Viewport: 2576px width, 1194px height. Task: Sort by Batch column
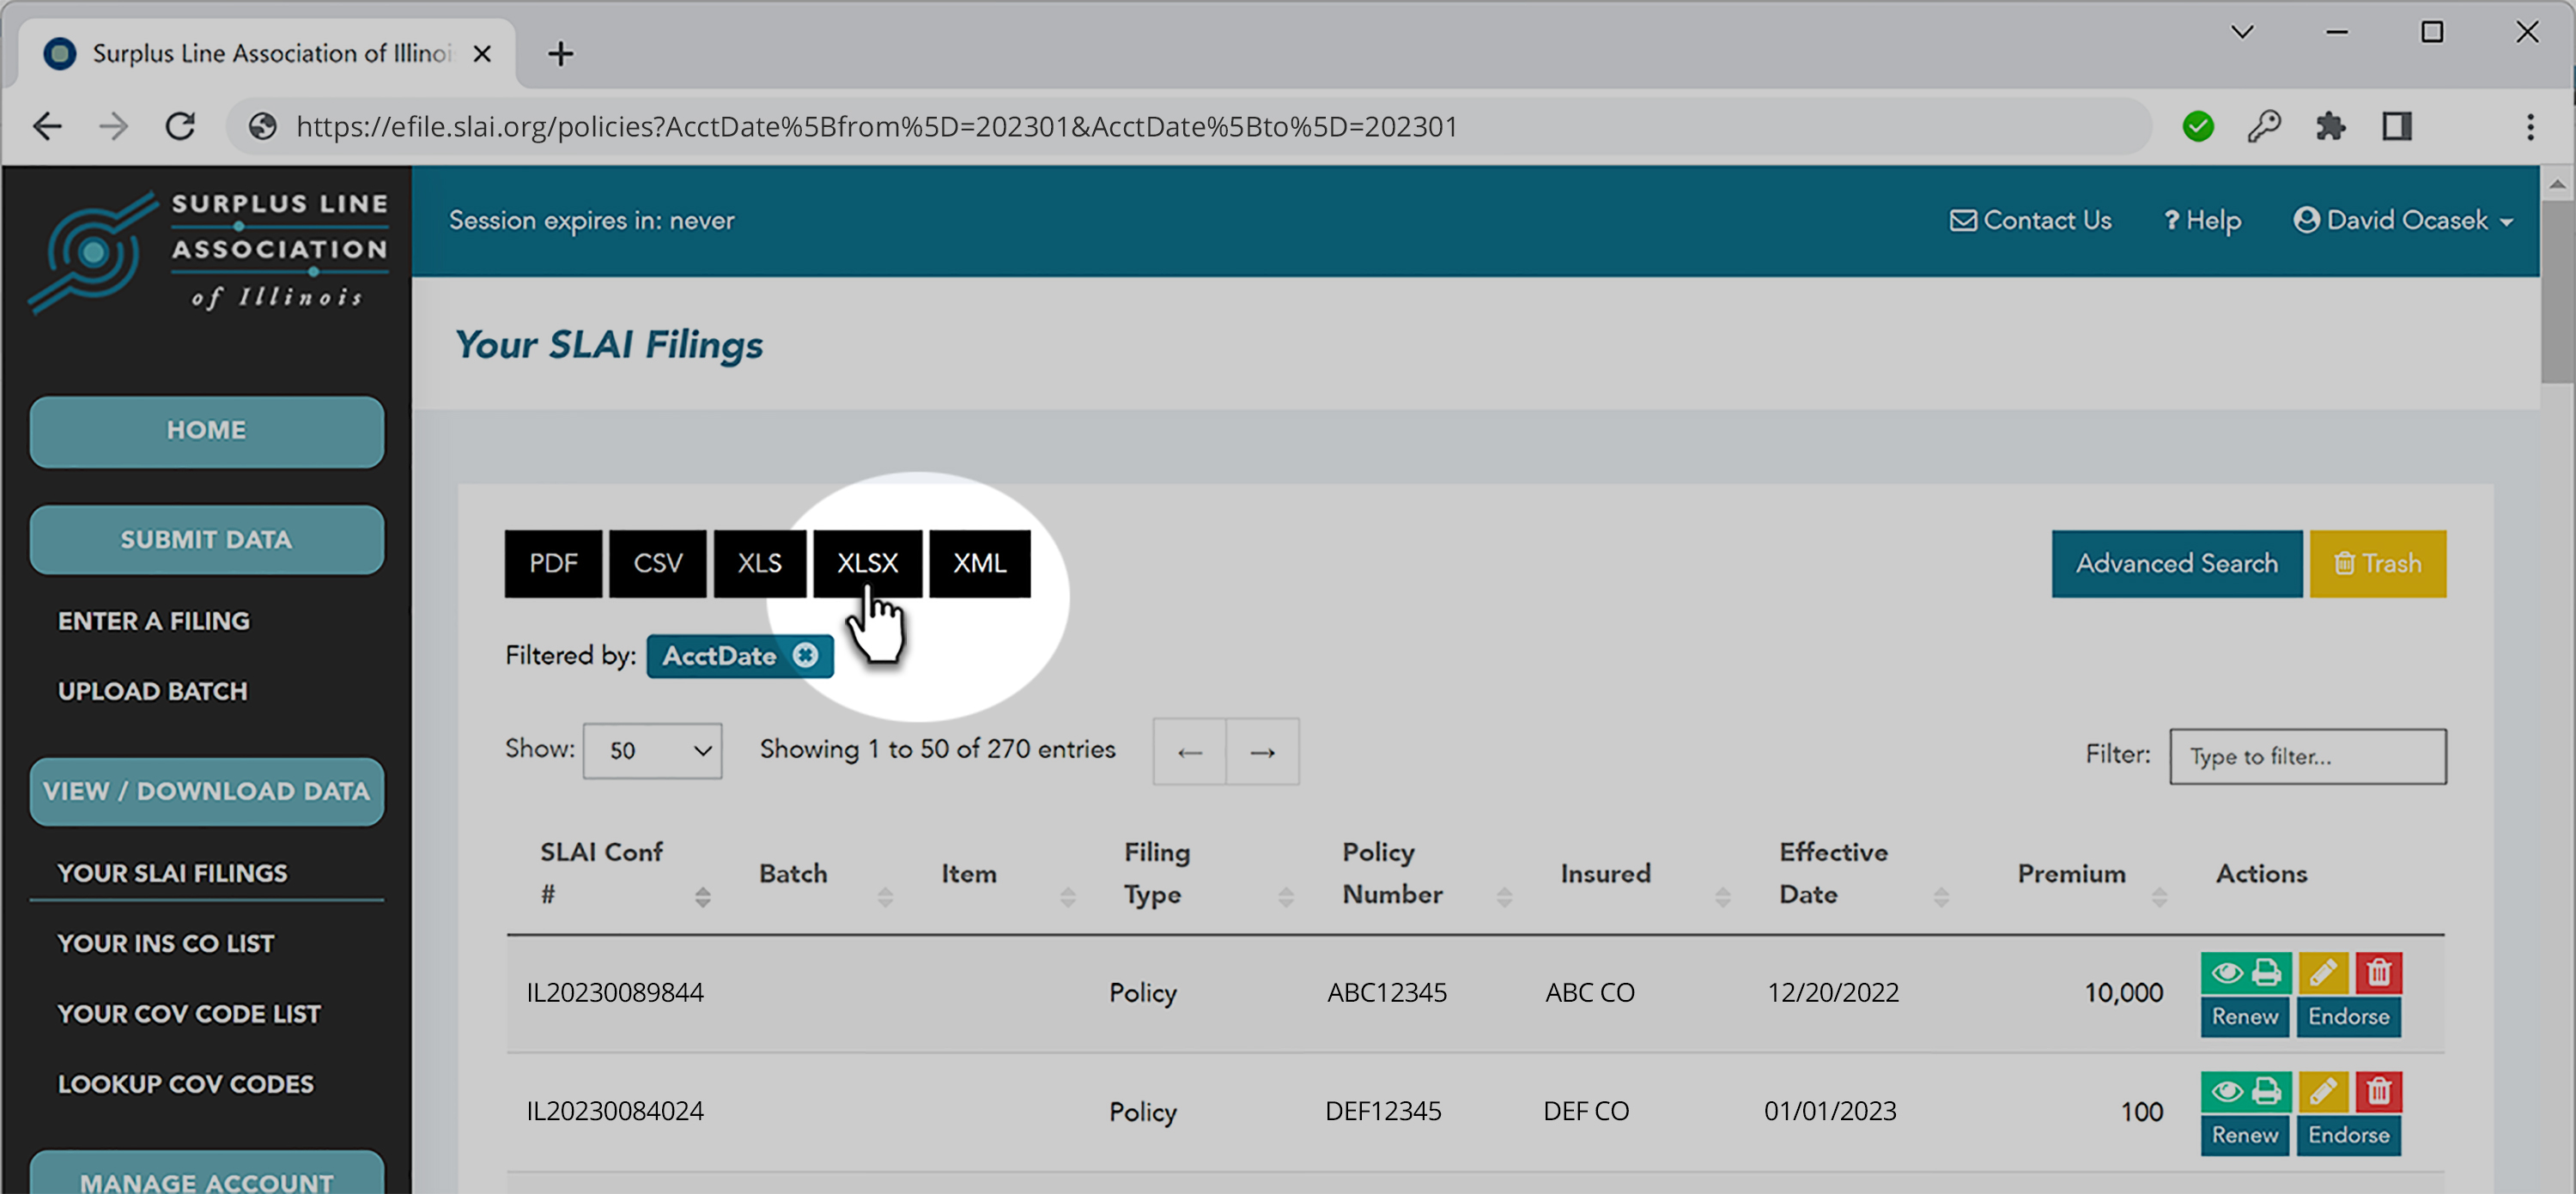click(x=885, y=897)
